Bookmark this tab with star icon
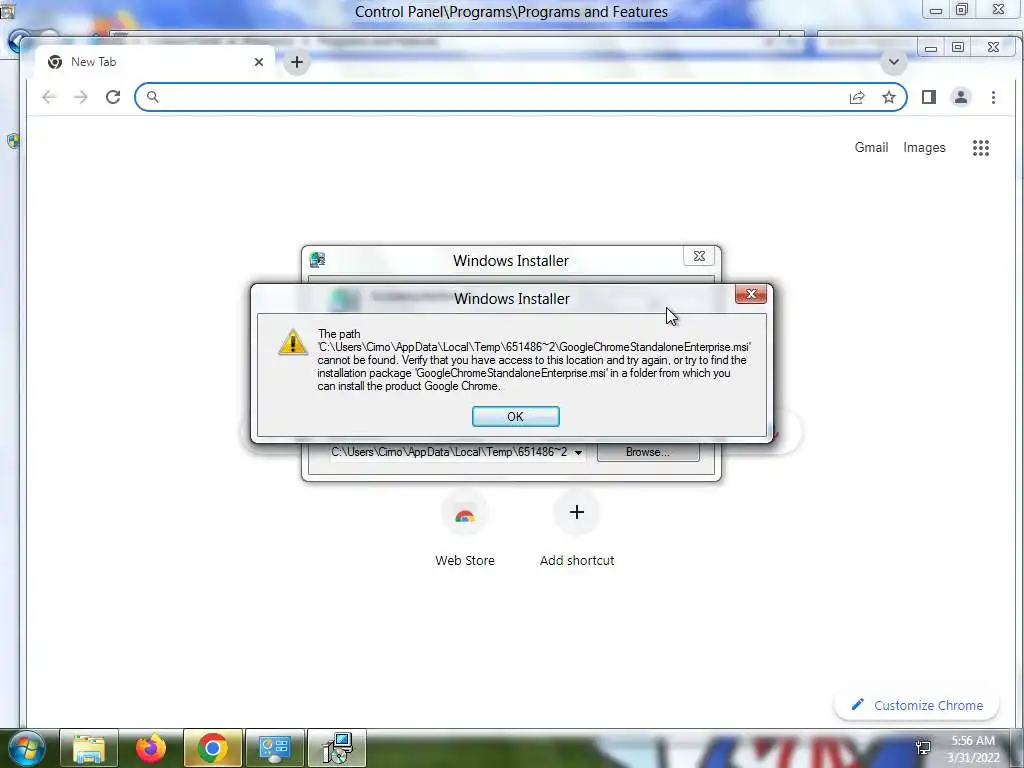Screen dimensions: 1024x768 coord(889,97)
